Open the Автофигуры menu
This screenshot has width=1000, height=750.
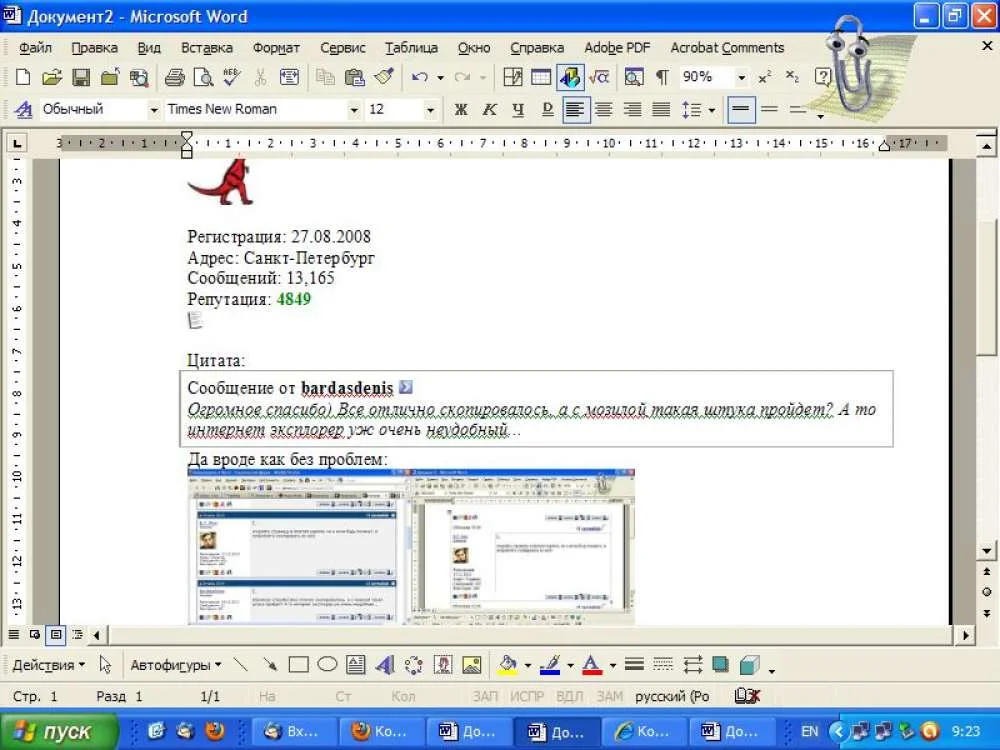coord(176,665)
